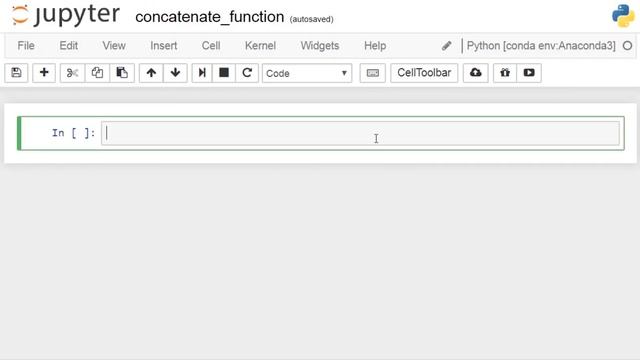Move the selected cell up
The width and height of the screenshot is (640, 360).
pos(151,73)
